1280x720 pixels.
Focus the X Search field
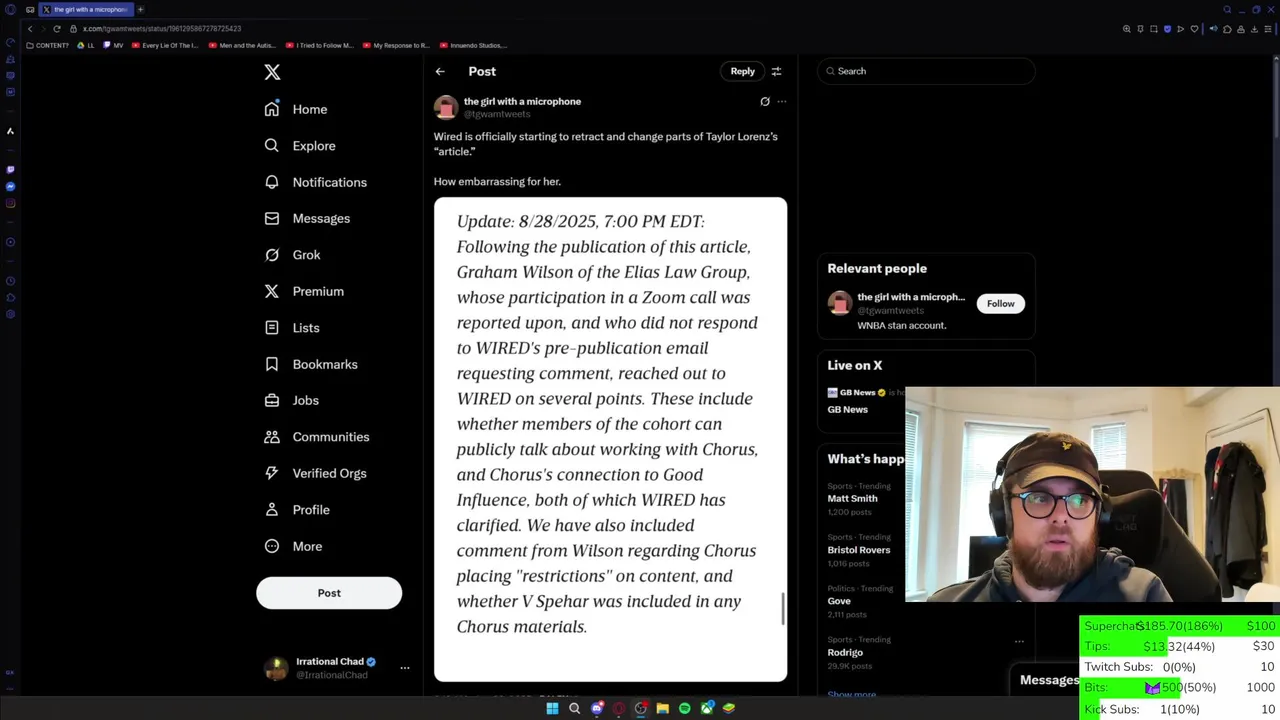[x=926, y=71]
